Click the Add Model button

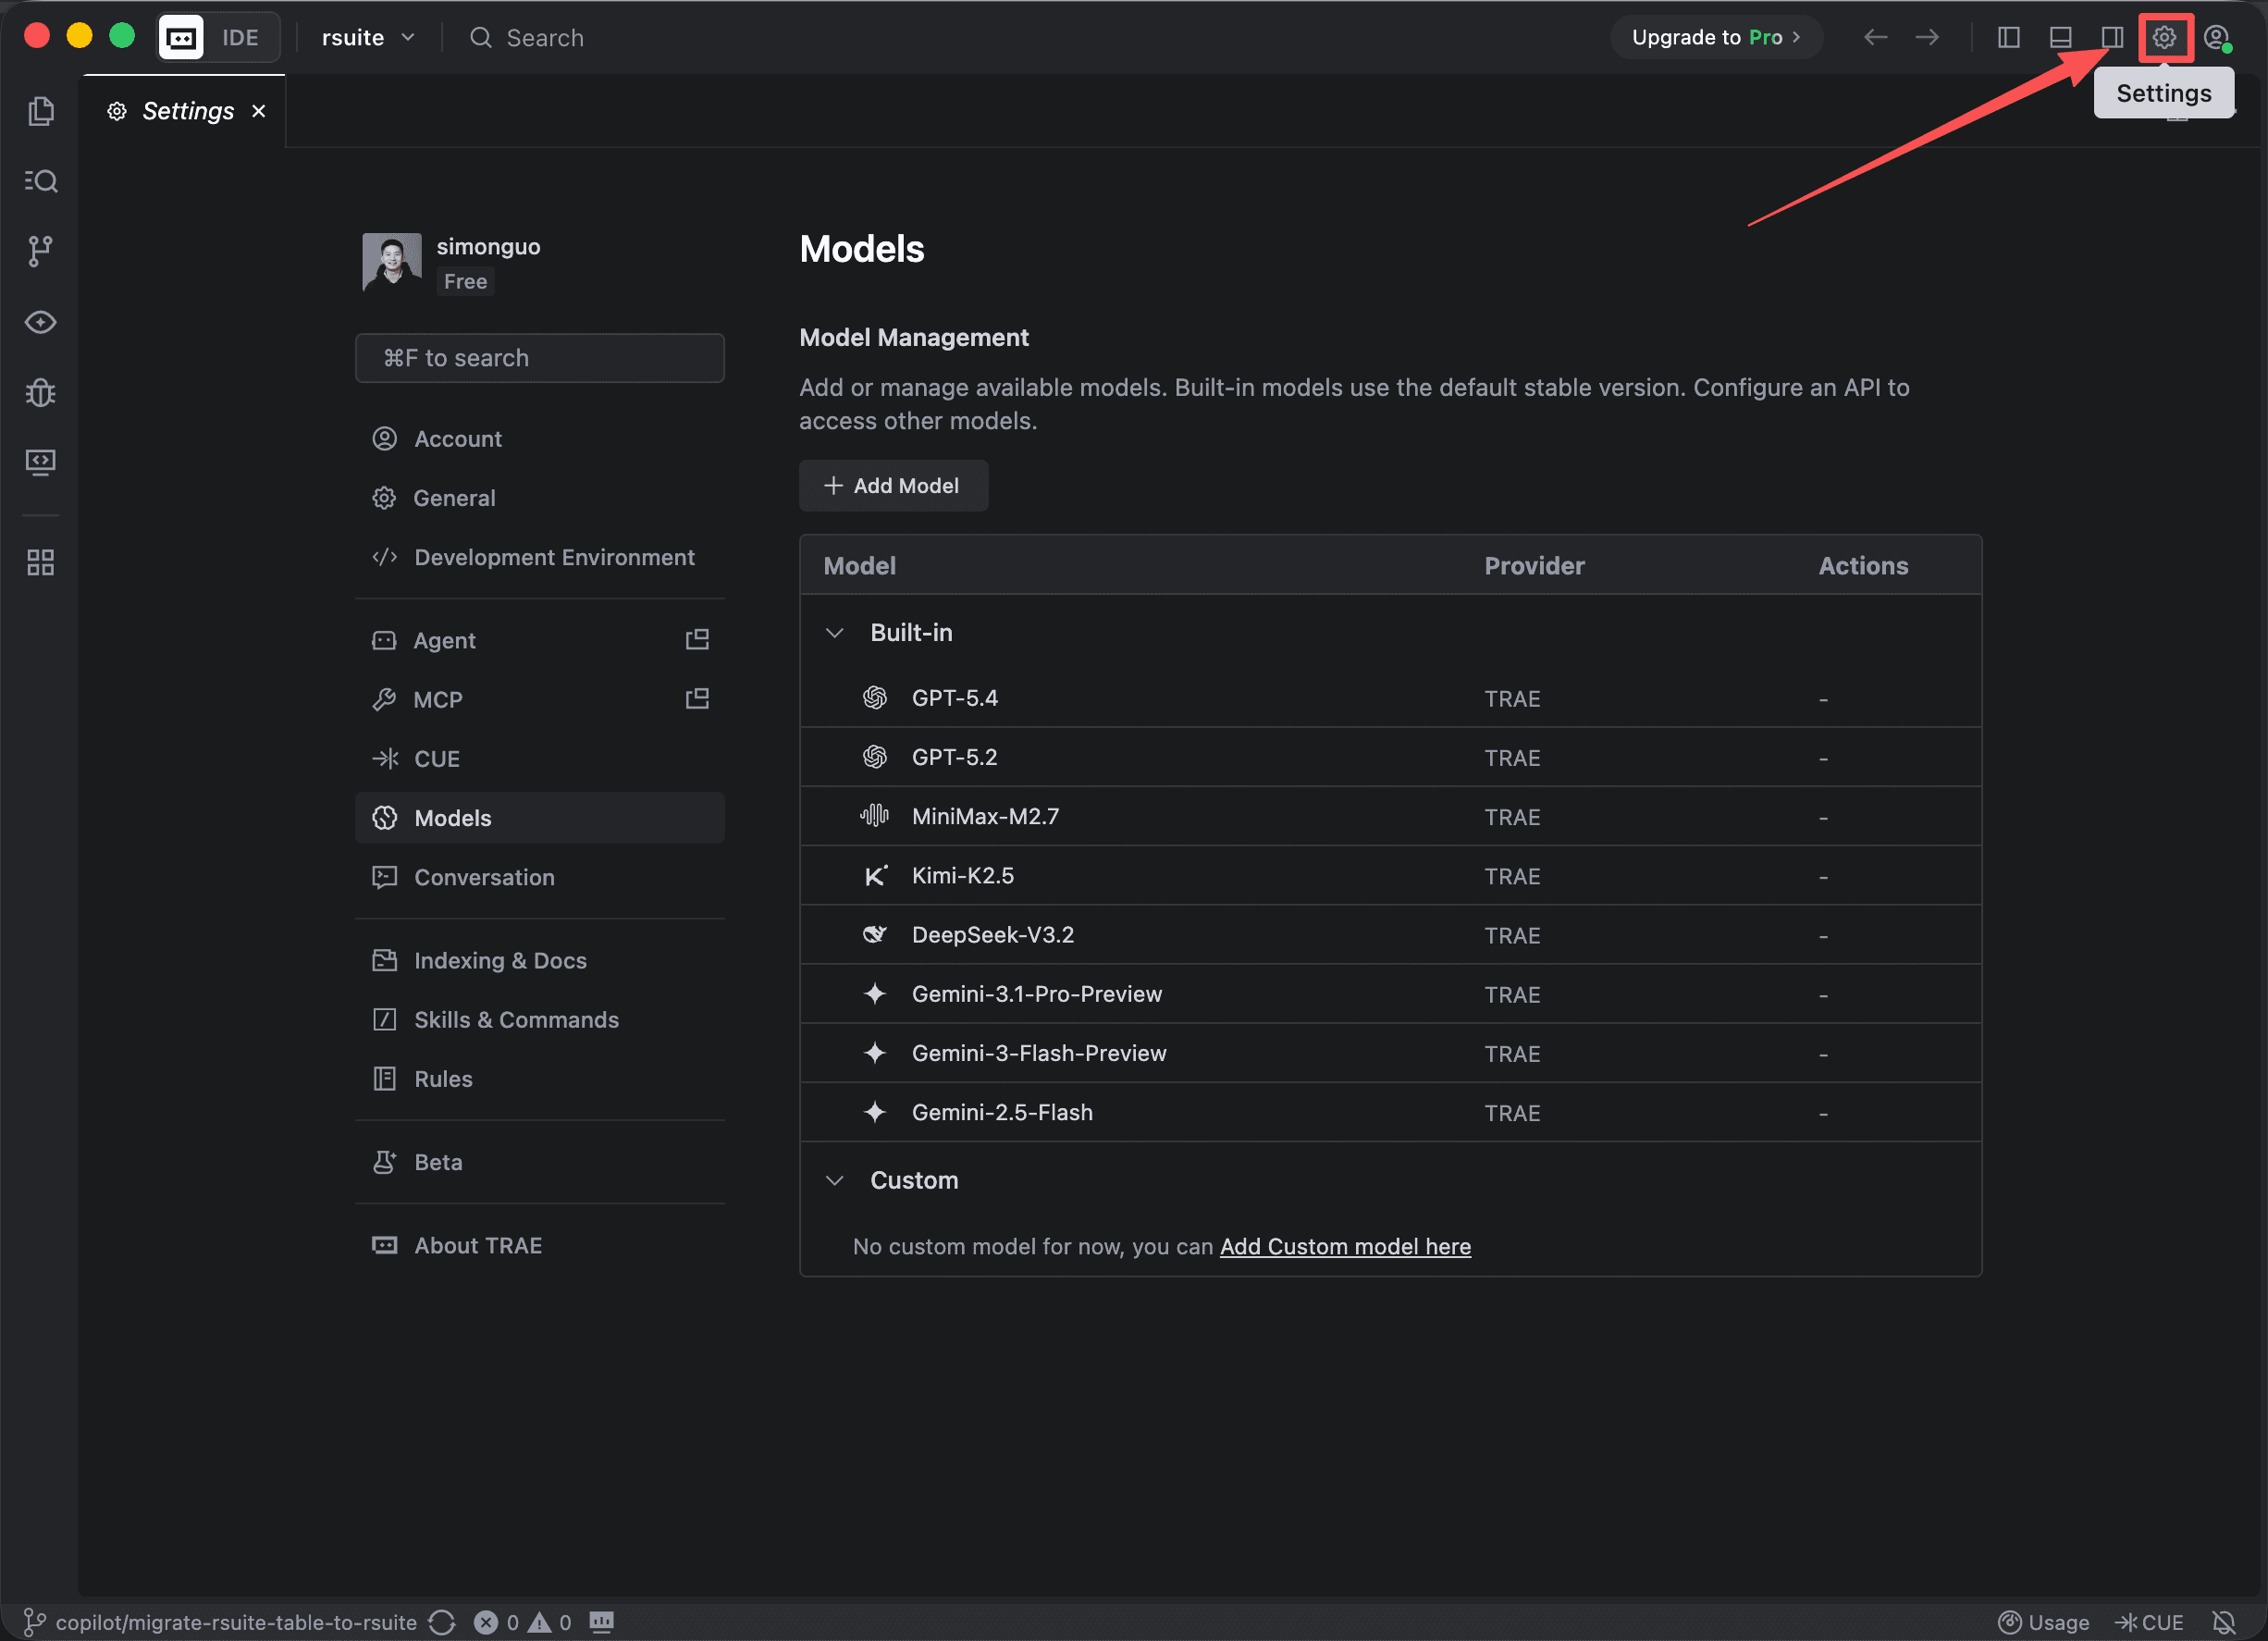pyautogui.click(x=893, y=486)
